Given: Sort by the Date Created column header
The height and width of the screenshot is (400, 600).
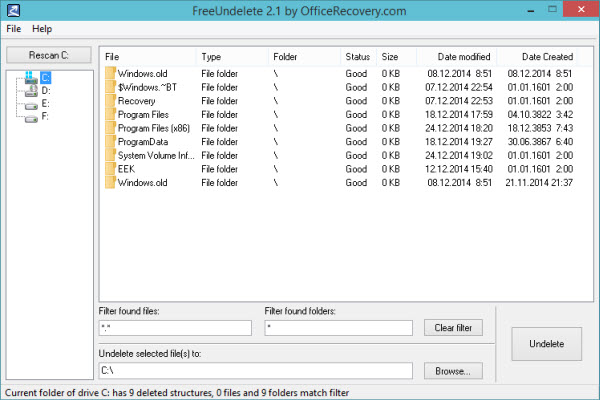Looking at the screenshot, I should point(537,57).
